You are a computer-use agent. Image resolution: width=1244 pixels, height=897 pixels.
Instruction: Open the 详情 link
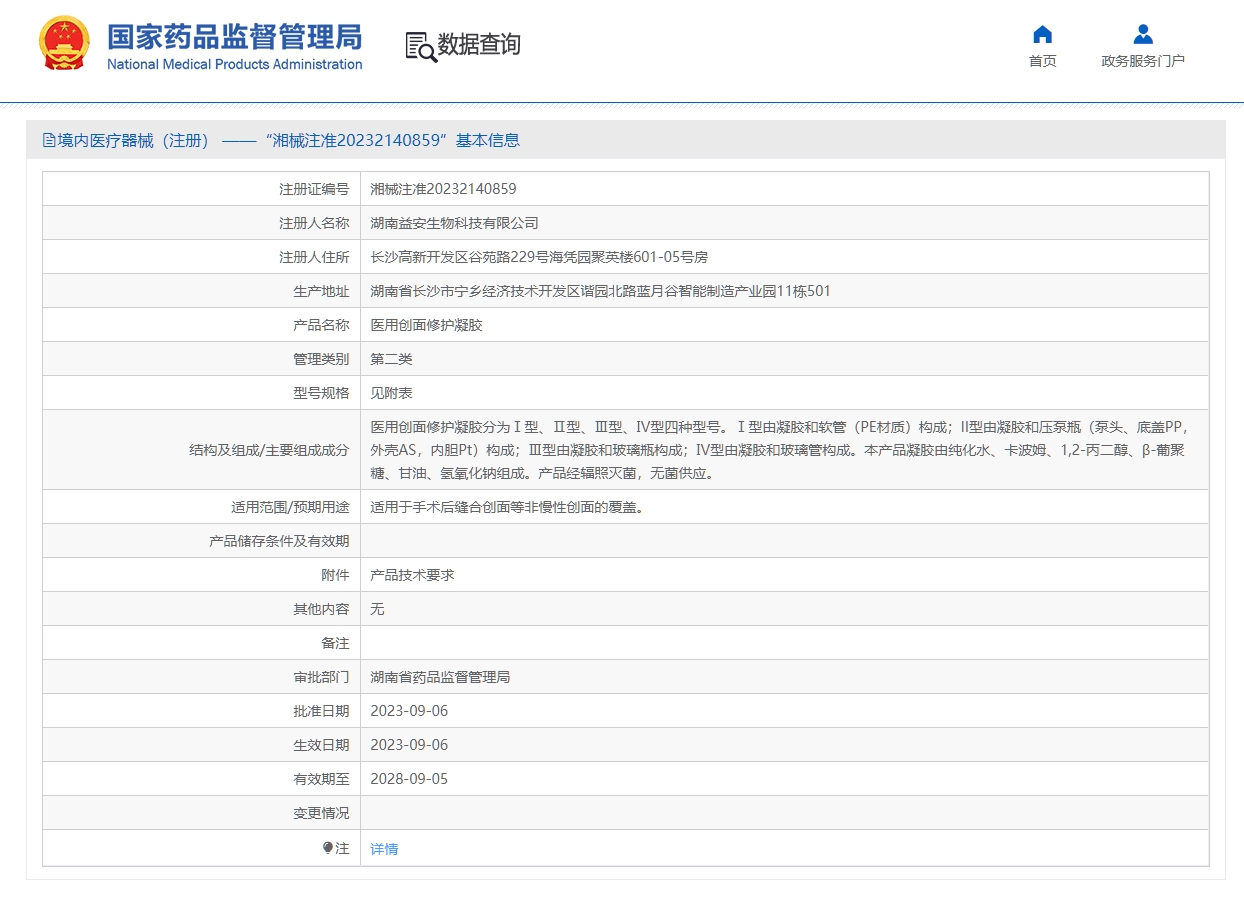click(x=384, y=849)
